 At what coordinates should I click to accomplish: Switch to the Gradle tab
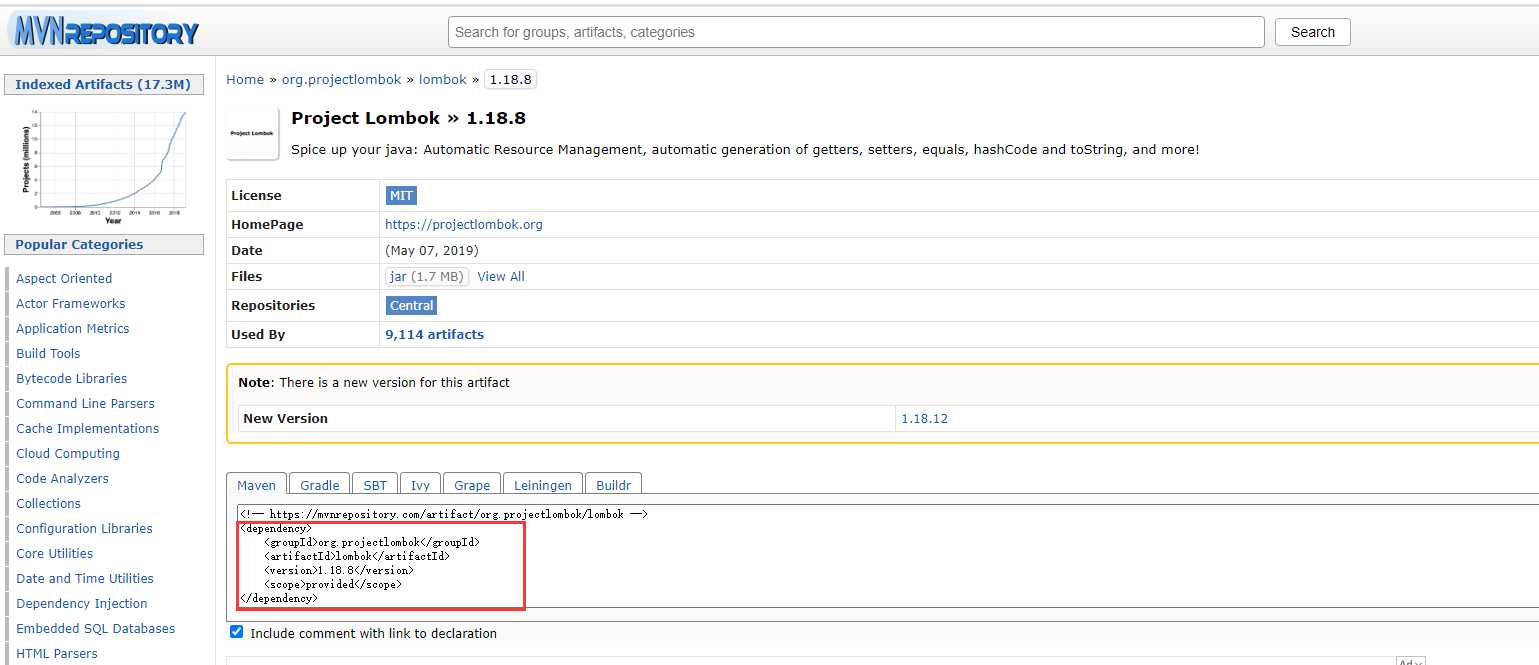[x=320, y=485]
